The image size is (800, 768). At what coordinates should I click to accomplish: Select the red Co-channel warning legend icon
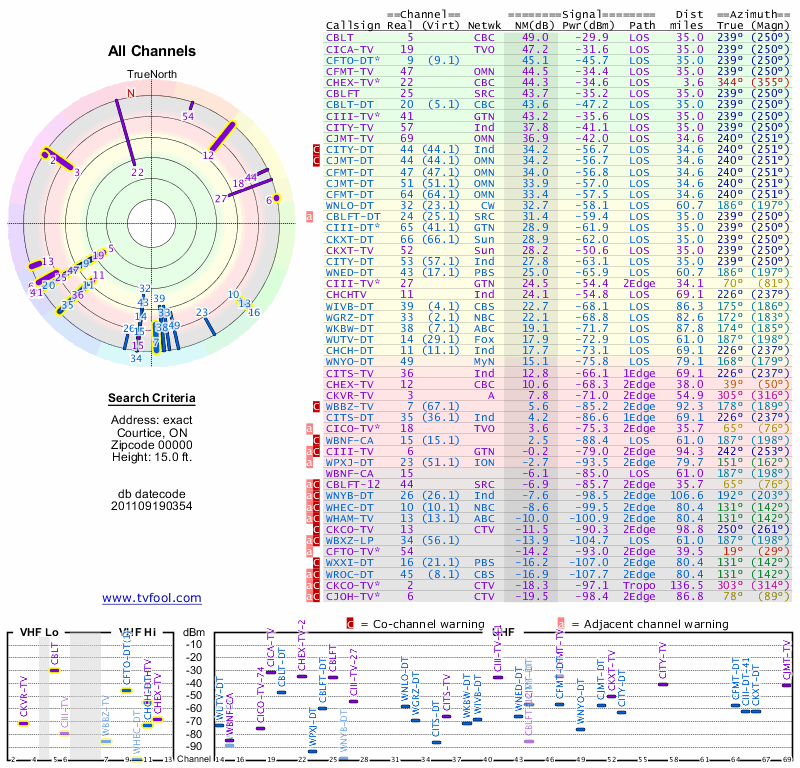click(x=350, y=624)
